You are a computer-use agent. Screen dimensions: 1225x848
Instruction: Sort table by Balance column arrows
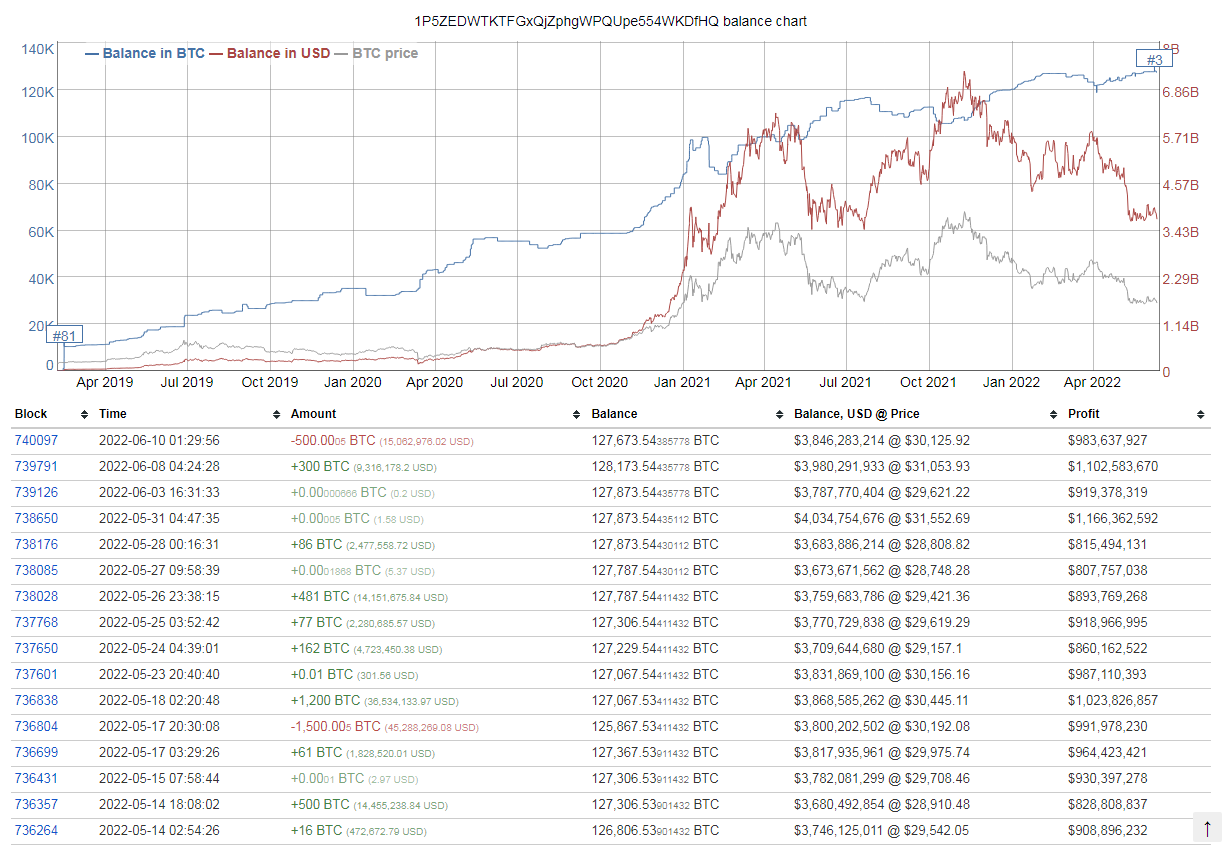[x=780, y=414]
